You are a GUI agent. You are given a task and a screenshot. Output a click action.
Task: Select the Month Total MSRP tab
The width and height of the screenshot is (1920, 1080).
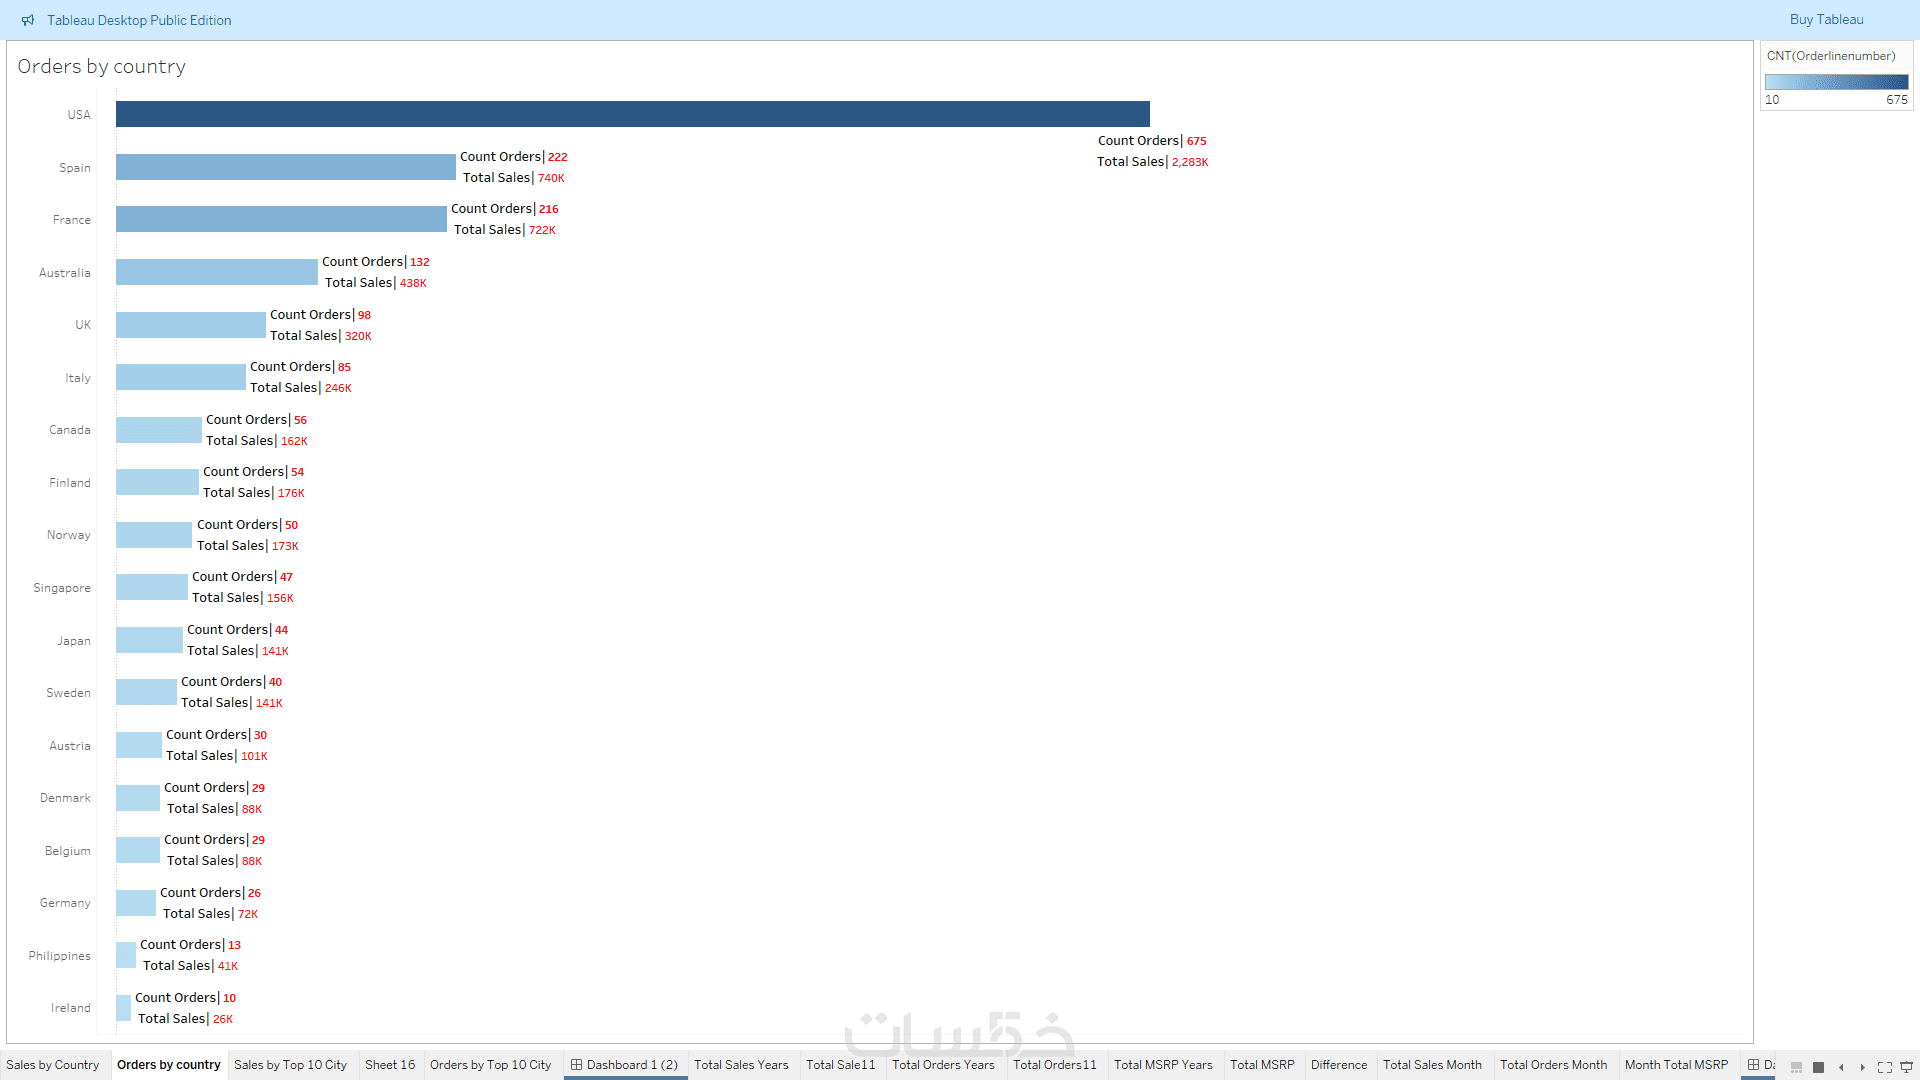pyautogui.click(x=1676, y=1065)
